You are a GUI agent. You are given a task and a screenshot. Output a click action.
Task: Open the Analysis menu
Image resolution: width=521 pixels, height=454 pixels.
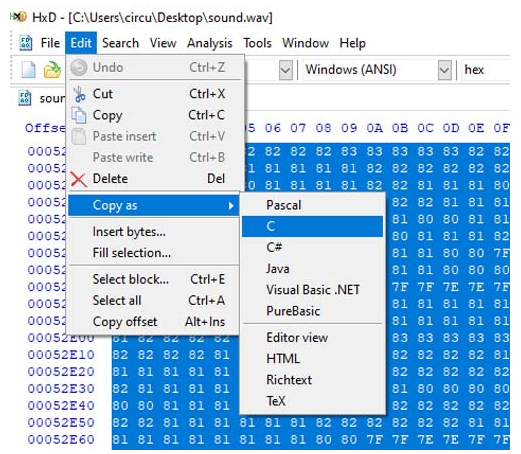pos(210,43)
